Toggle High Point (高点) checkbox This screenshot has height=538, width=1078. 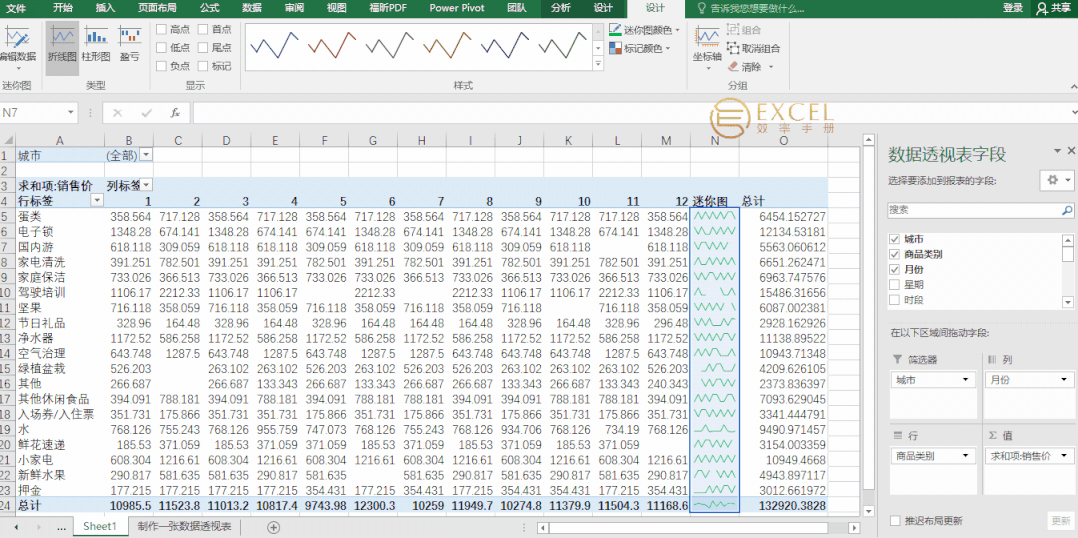click(162, 29)
